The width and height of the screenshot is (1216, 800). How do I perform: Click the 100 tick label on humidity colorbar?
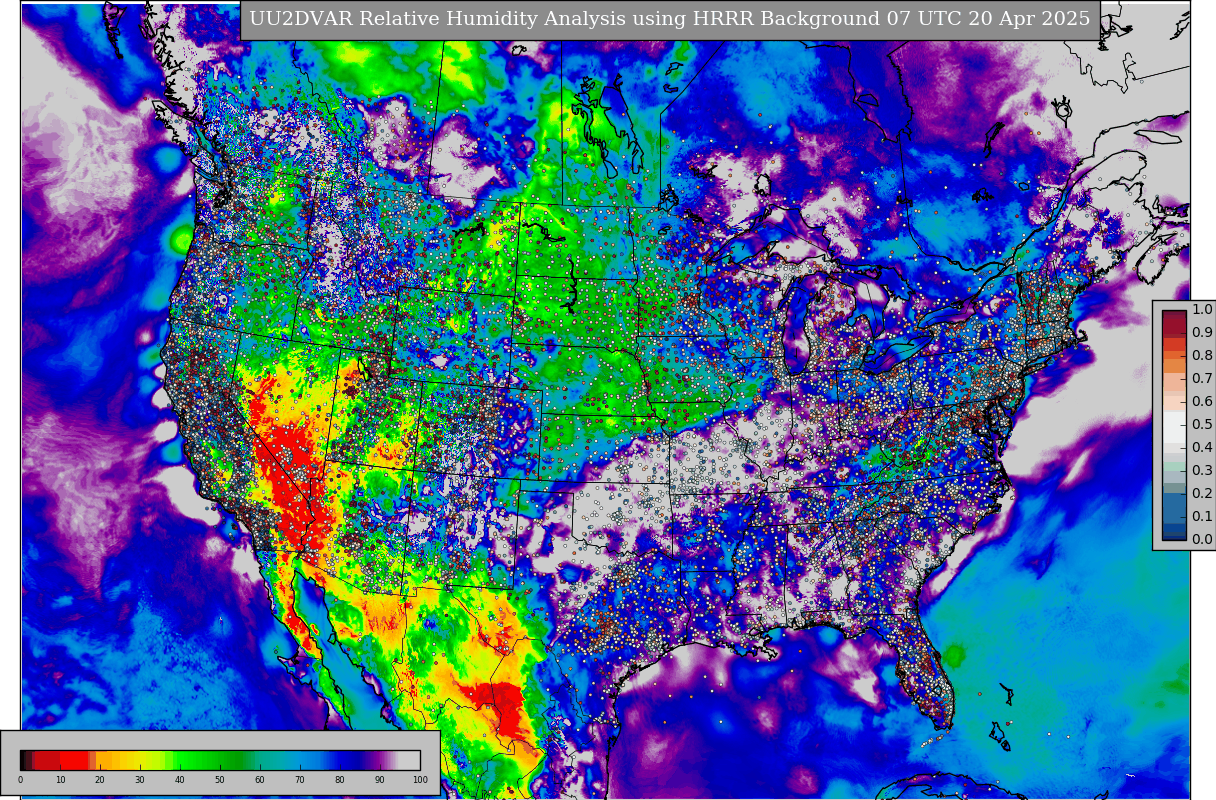(420, 780)
